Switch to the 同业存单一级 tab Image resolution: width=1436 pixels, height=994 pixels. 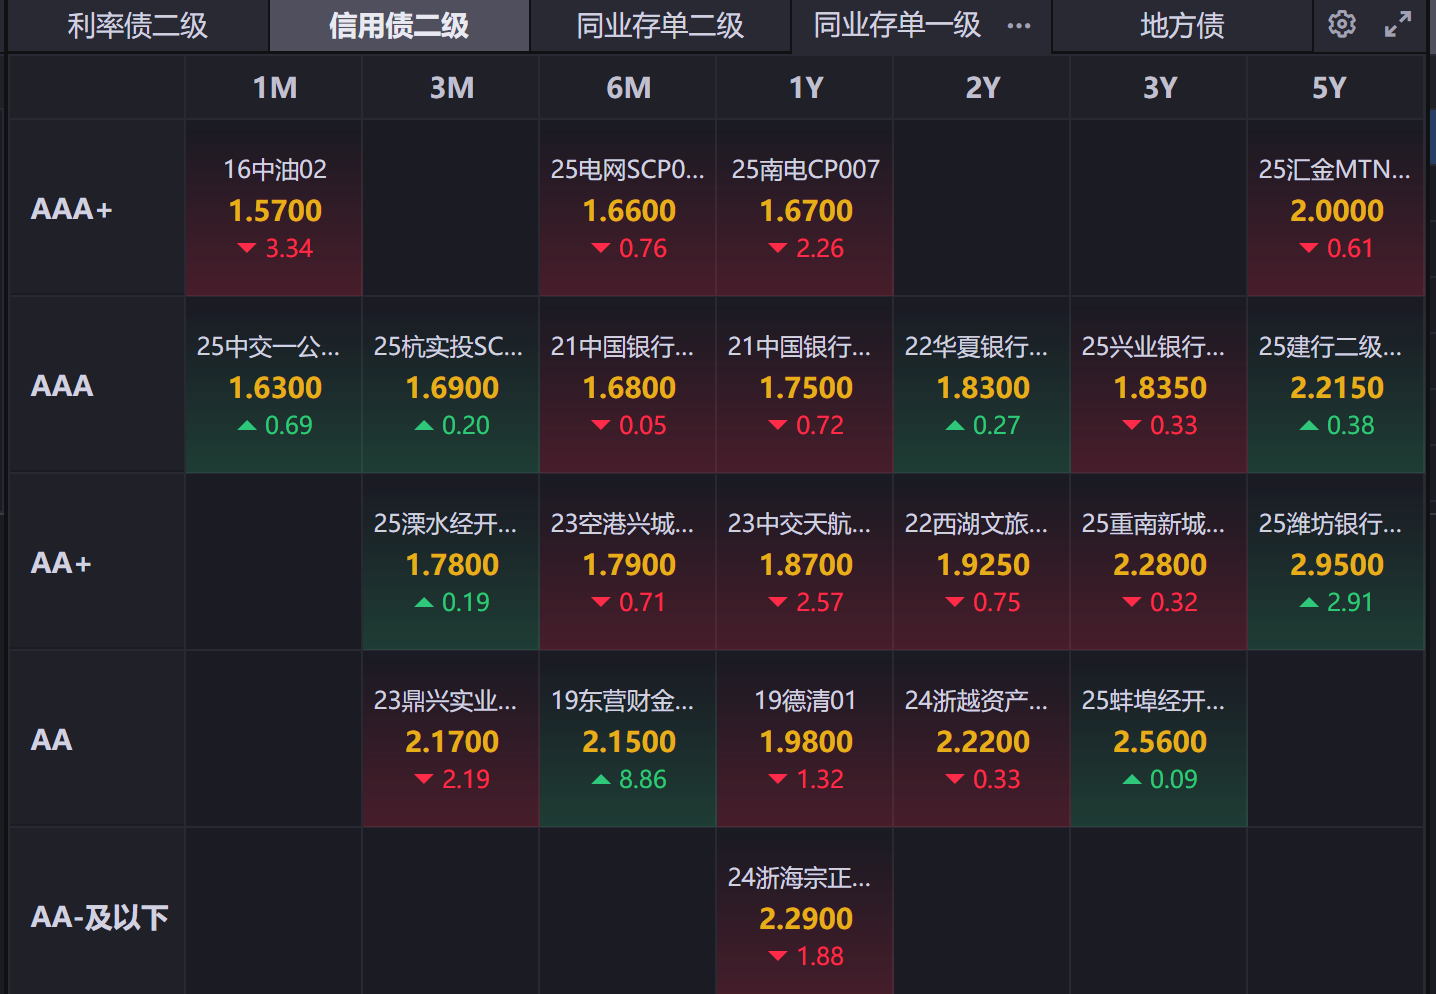click(x=897, y=26)
